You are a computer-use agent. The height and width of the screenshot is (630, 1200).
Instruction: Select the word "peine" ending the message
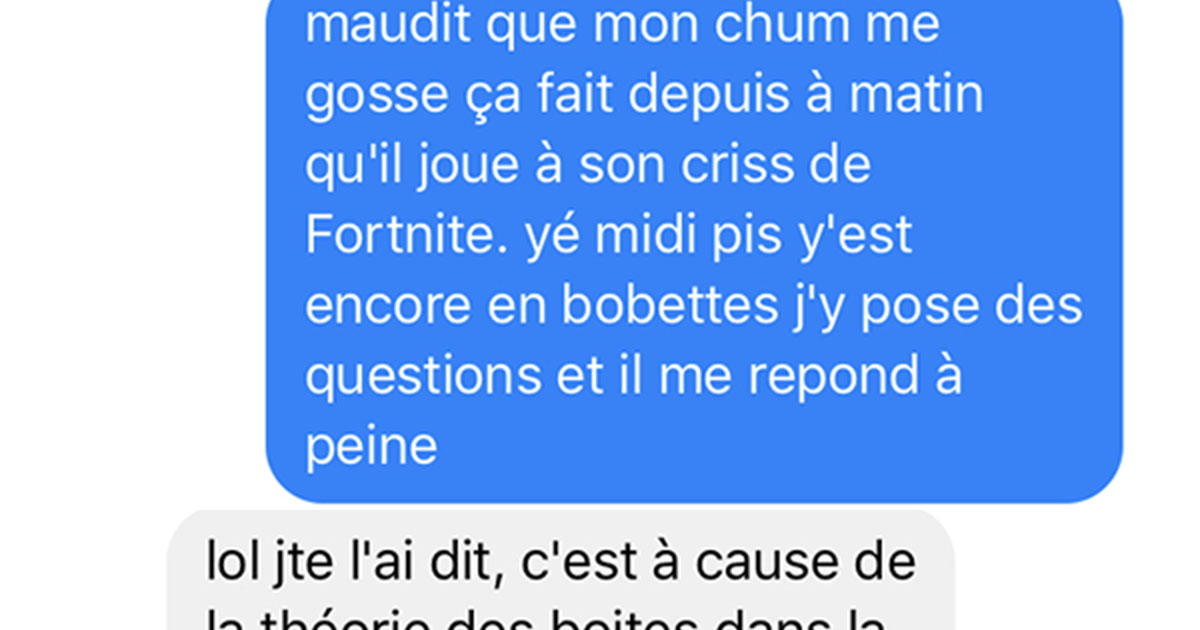(371, 448)
